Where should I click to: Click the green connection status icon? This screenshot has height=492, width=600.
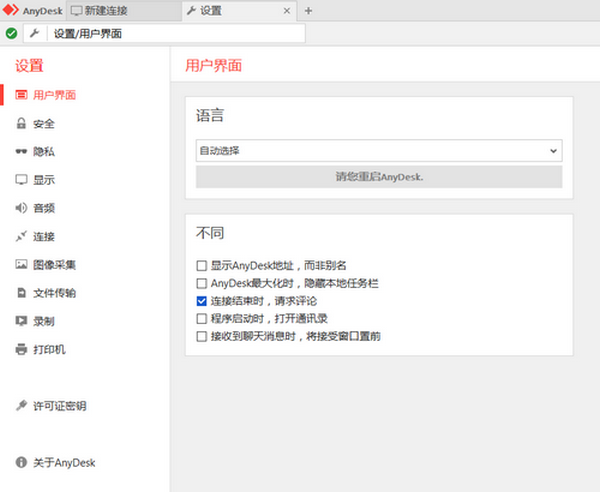tap(11, 33)
